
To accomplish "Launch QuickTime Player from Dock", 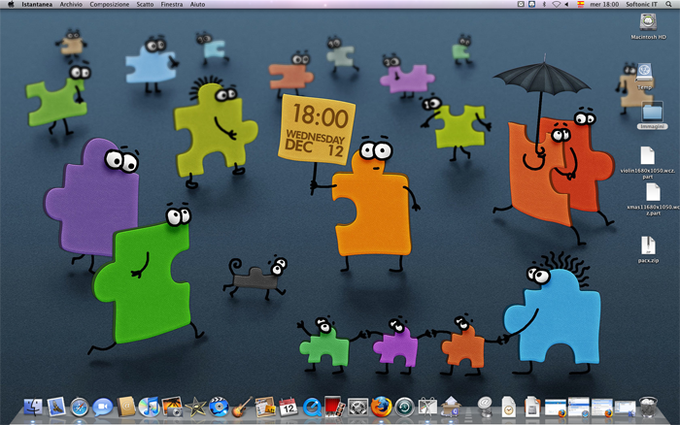I will [312, 407].
